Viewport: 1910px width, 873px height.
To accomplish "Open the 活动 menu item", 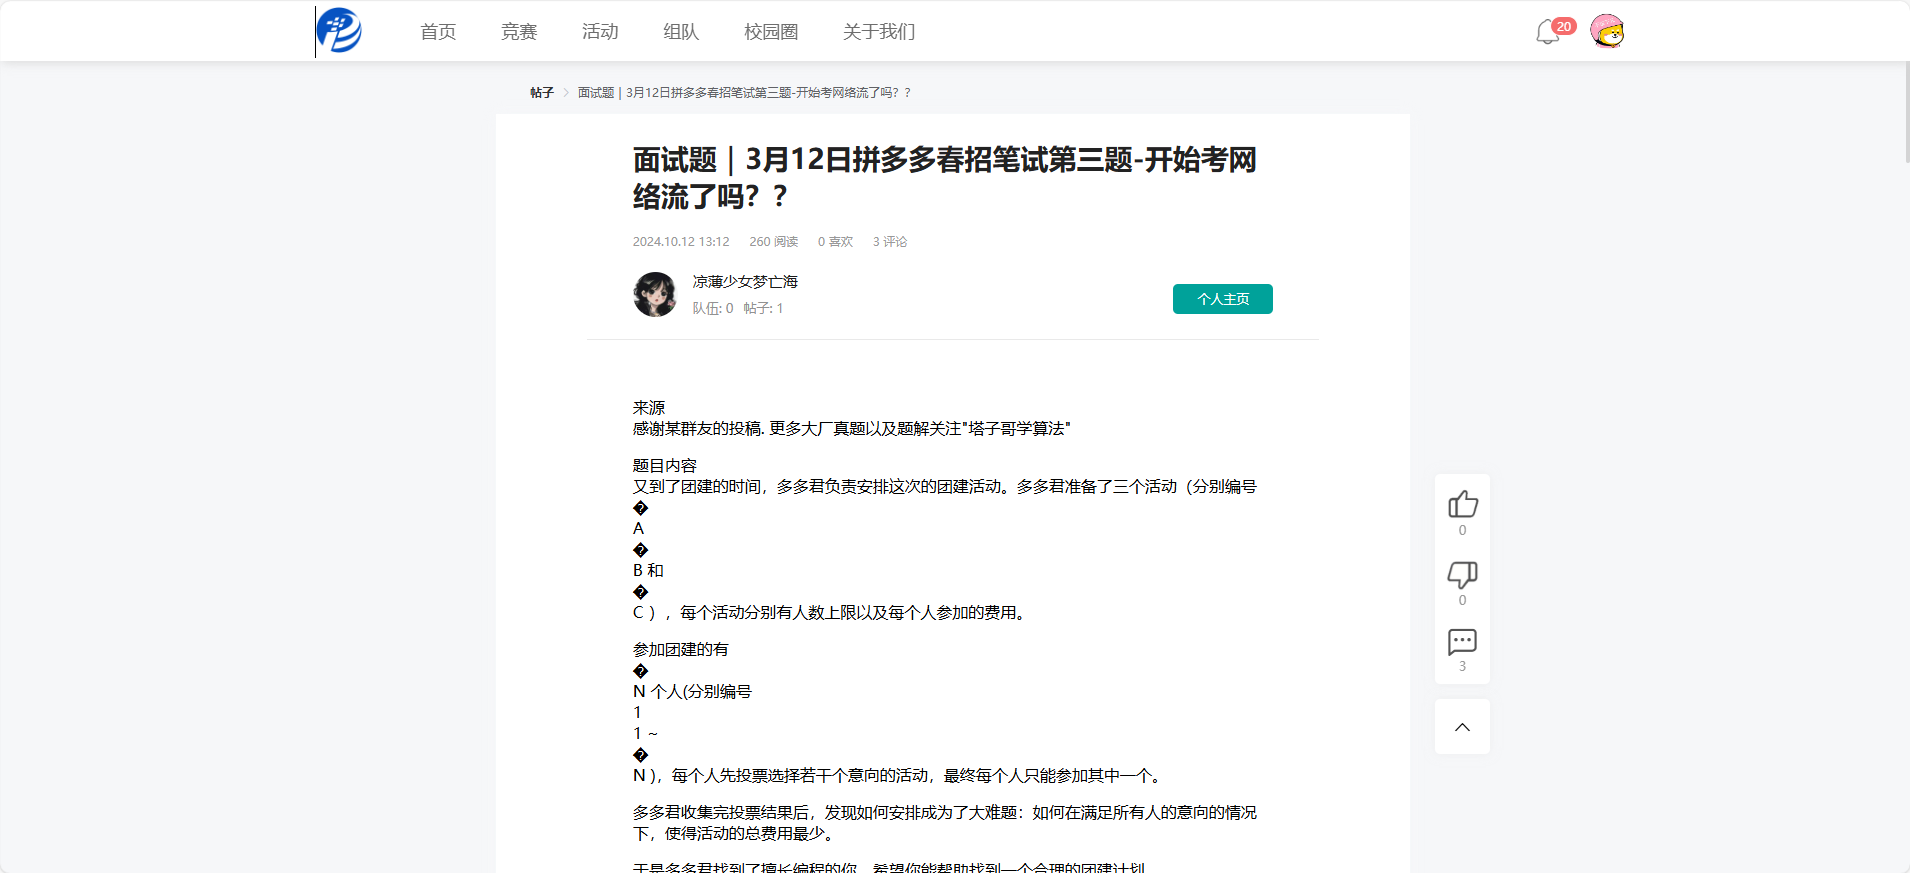I will click(x=600, y=32).
